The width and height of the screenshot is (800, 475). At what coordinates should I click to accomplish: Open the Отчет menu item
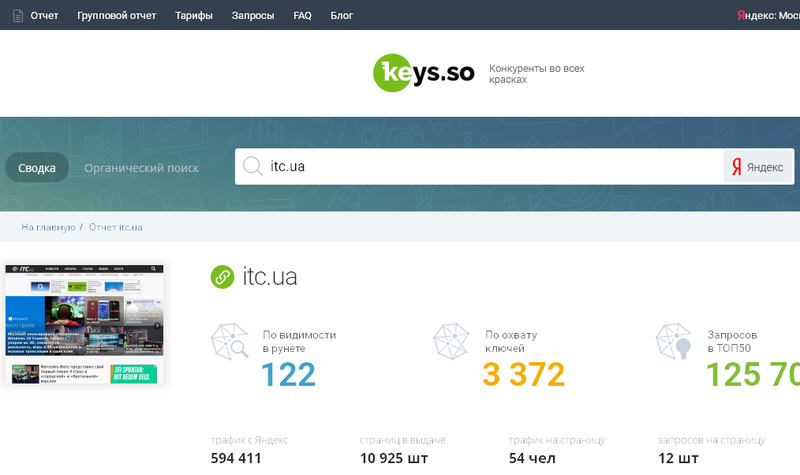[x=44, y=16]
